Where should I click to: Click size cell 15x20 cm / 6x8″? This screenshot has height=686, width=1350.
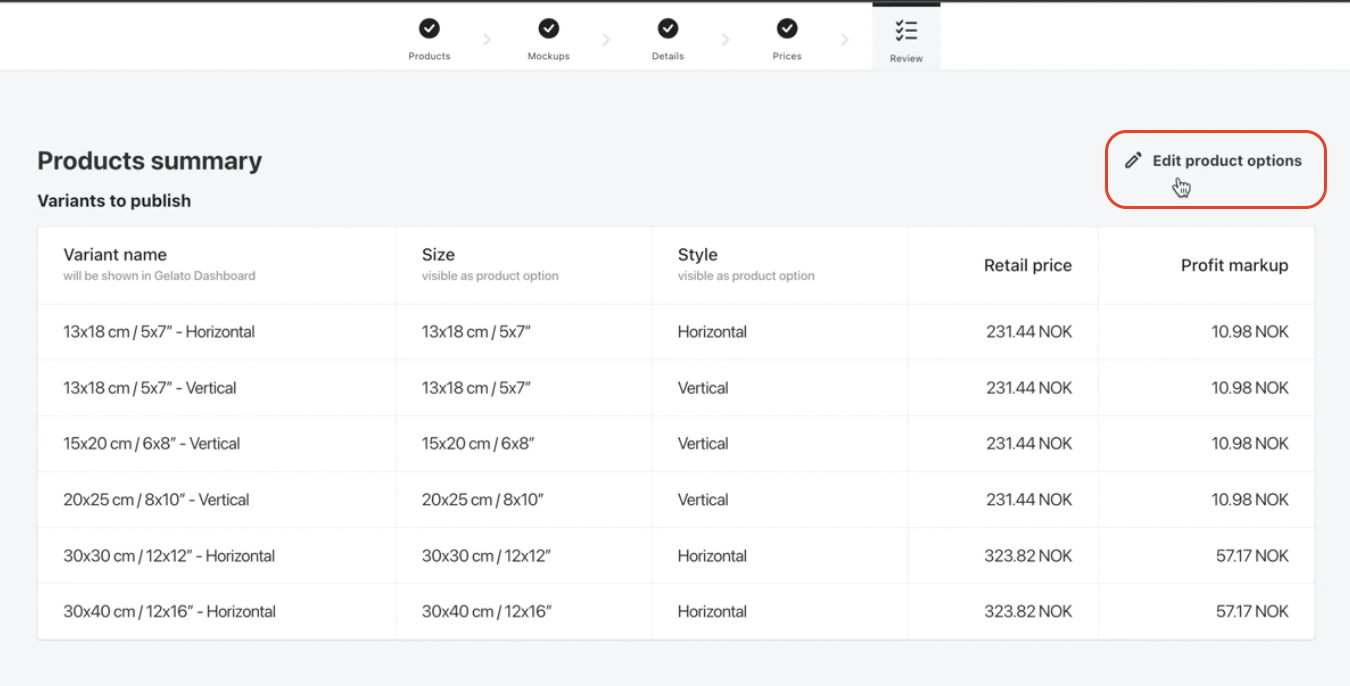coord(478,444)
